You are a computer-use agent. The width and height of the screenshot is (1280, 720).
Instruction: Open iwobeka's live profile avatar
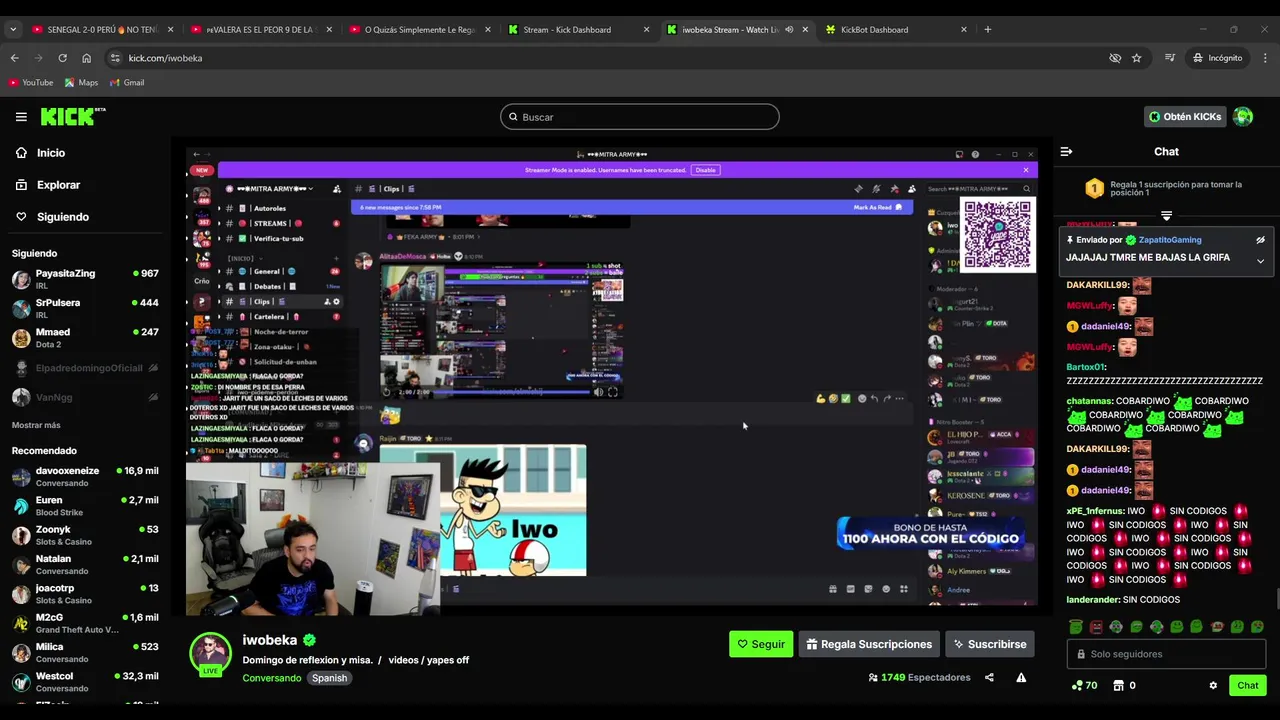coord(210,654)
